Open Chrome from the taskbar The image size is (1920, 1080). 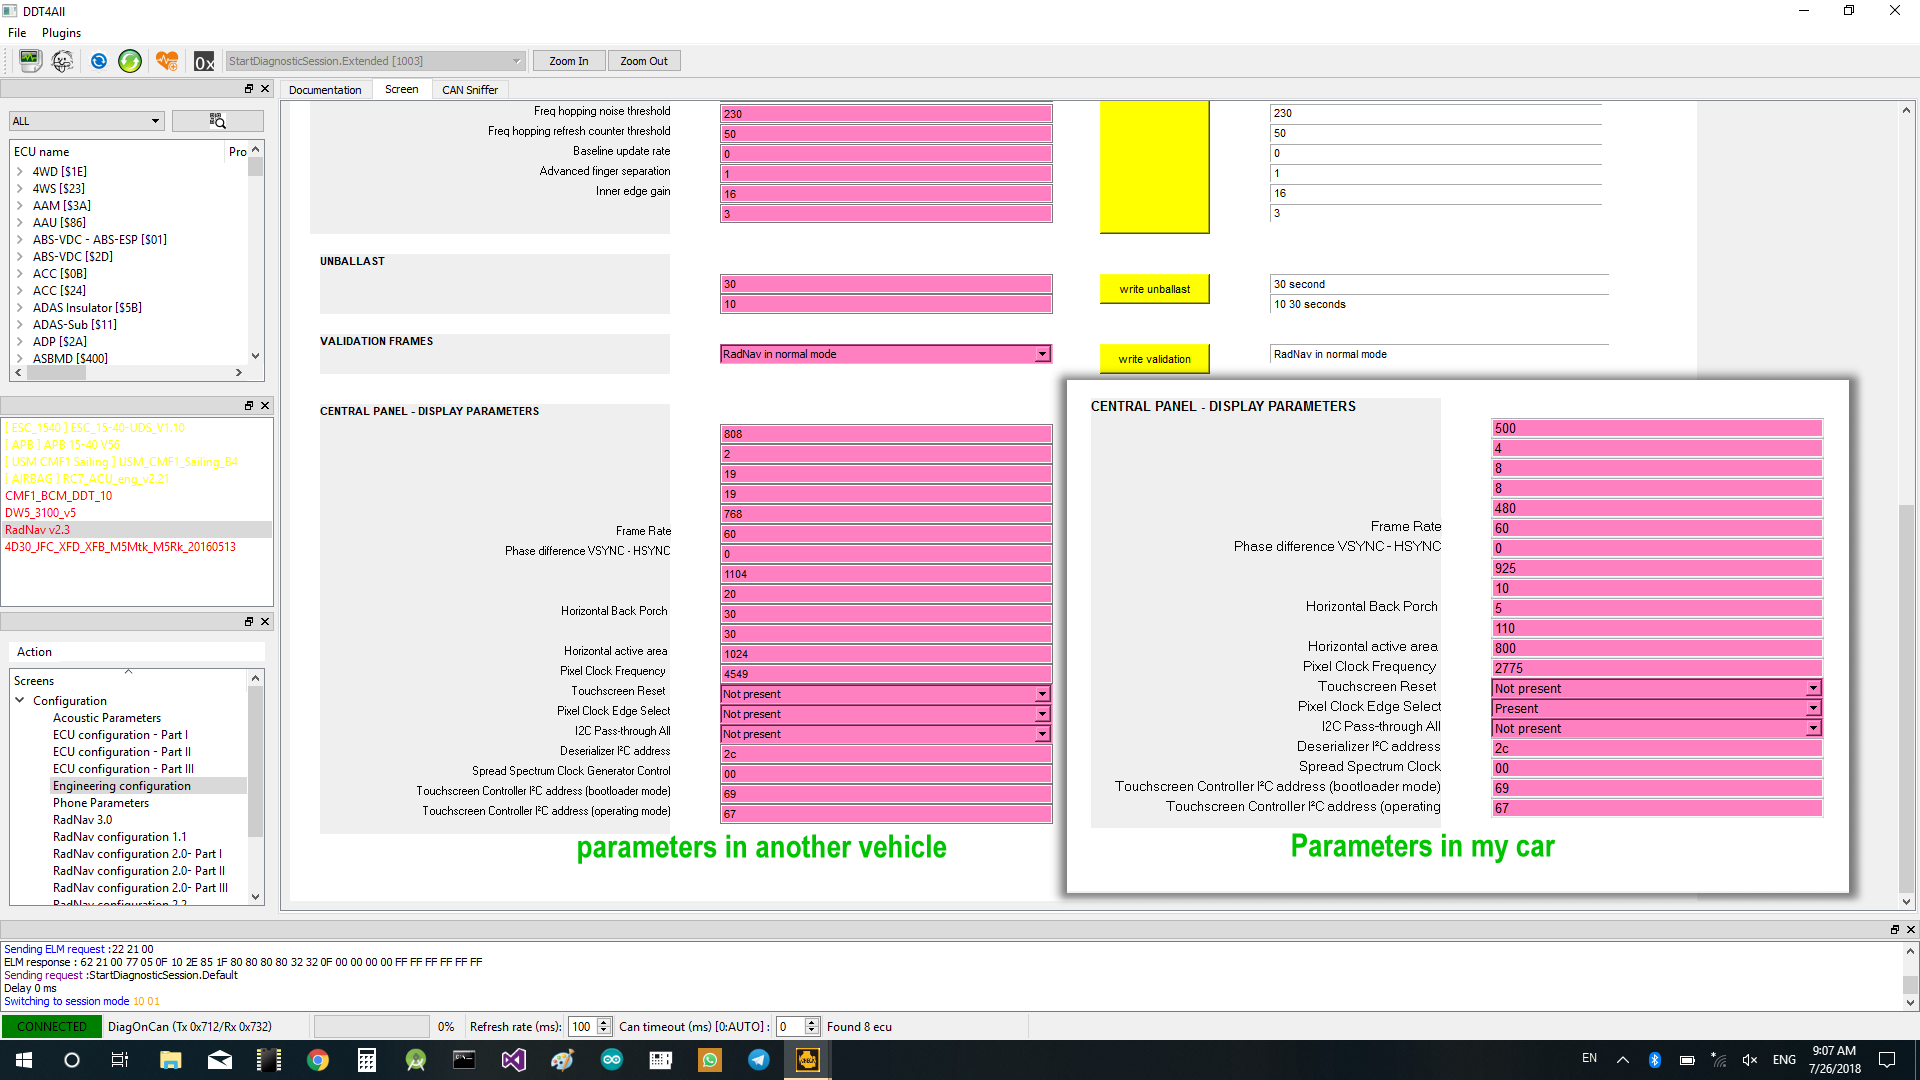[318, 1060]
